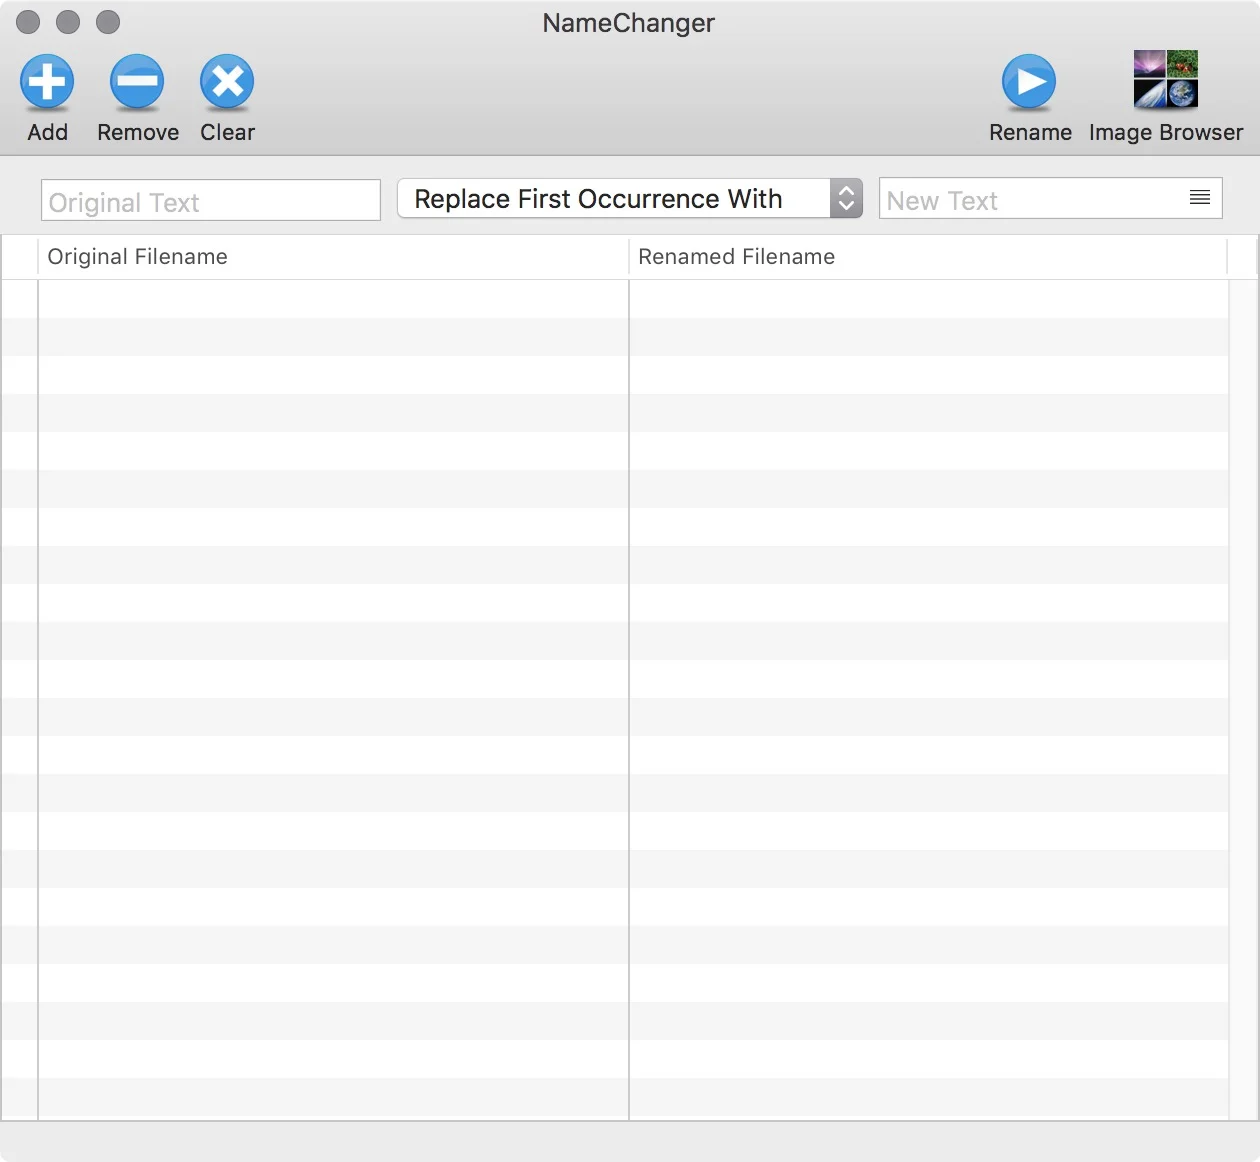The width and height of the screenshot is (1260, 1162).
Task: Start renaming with the Rename play icon
Action: [1029, 82]
